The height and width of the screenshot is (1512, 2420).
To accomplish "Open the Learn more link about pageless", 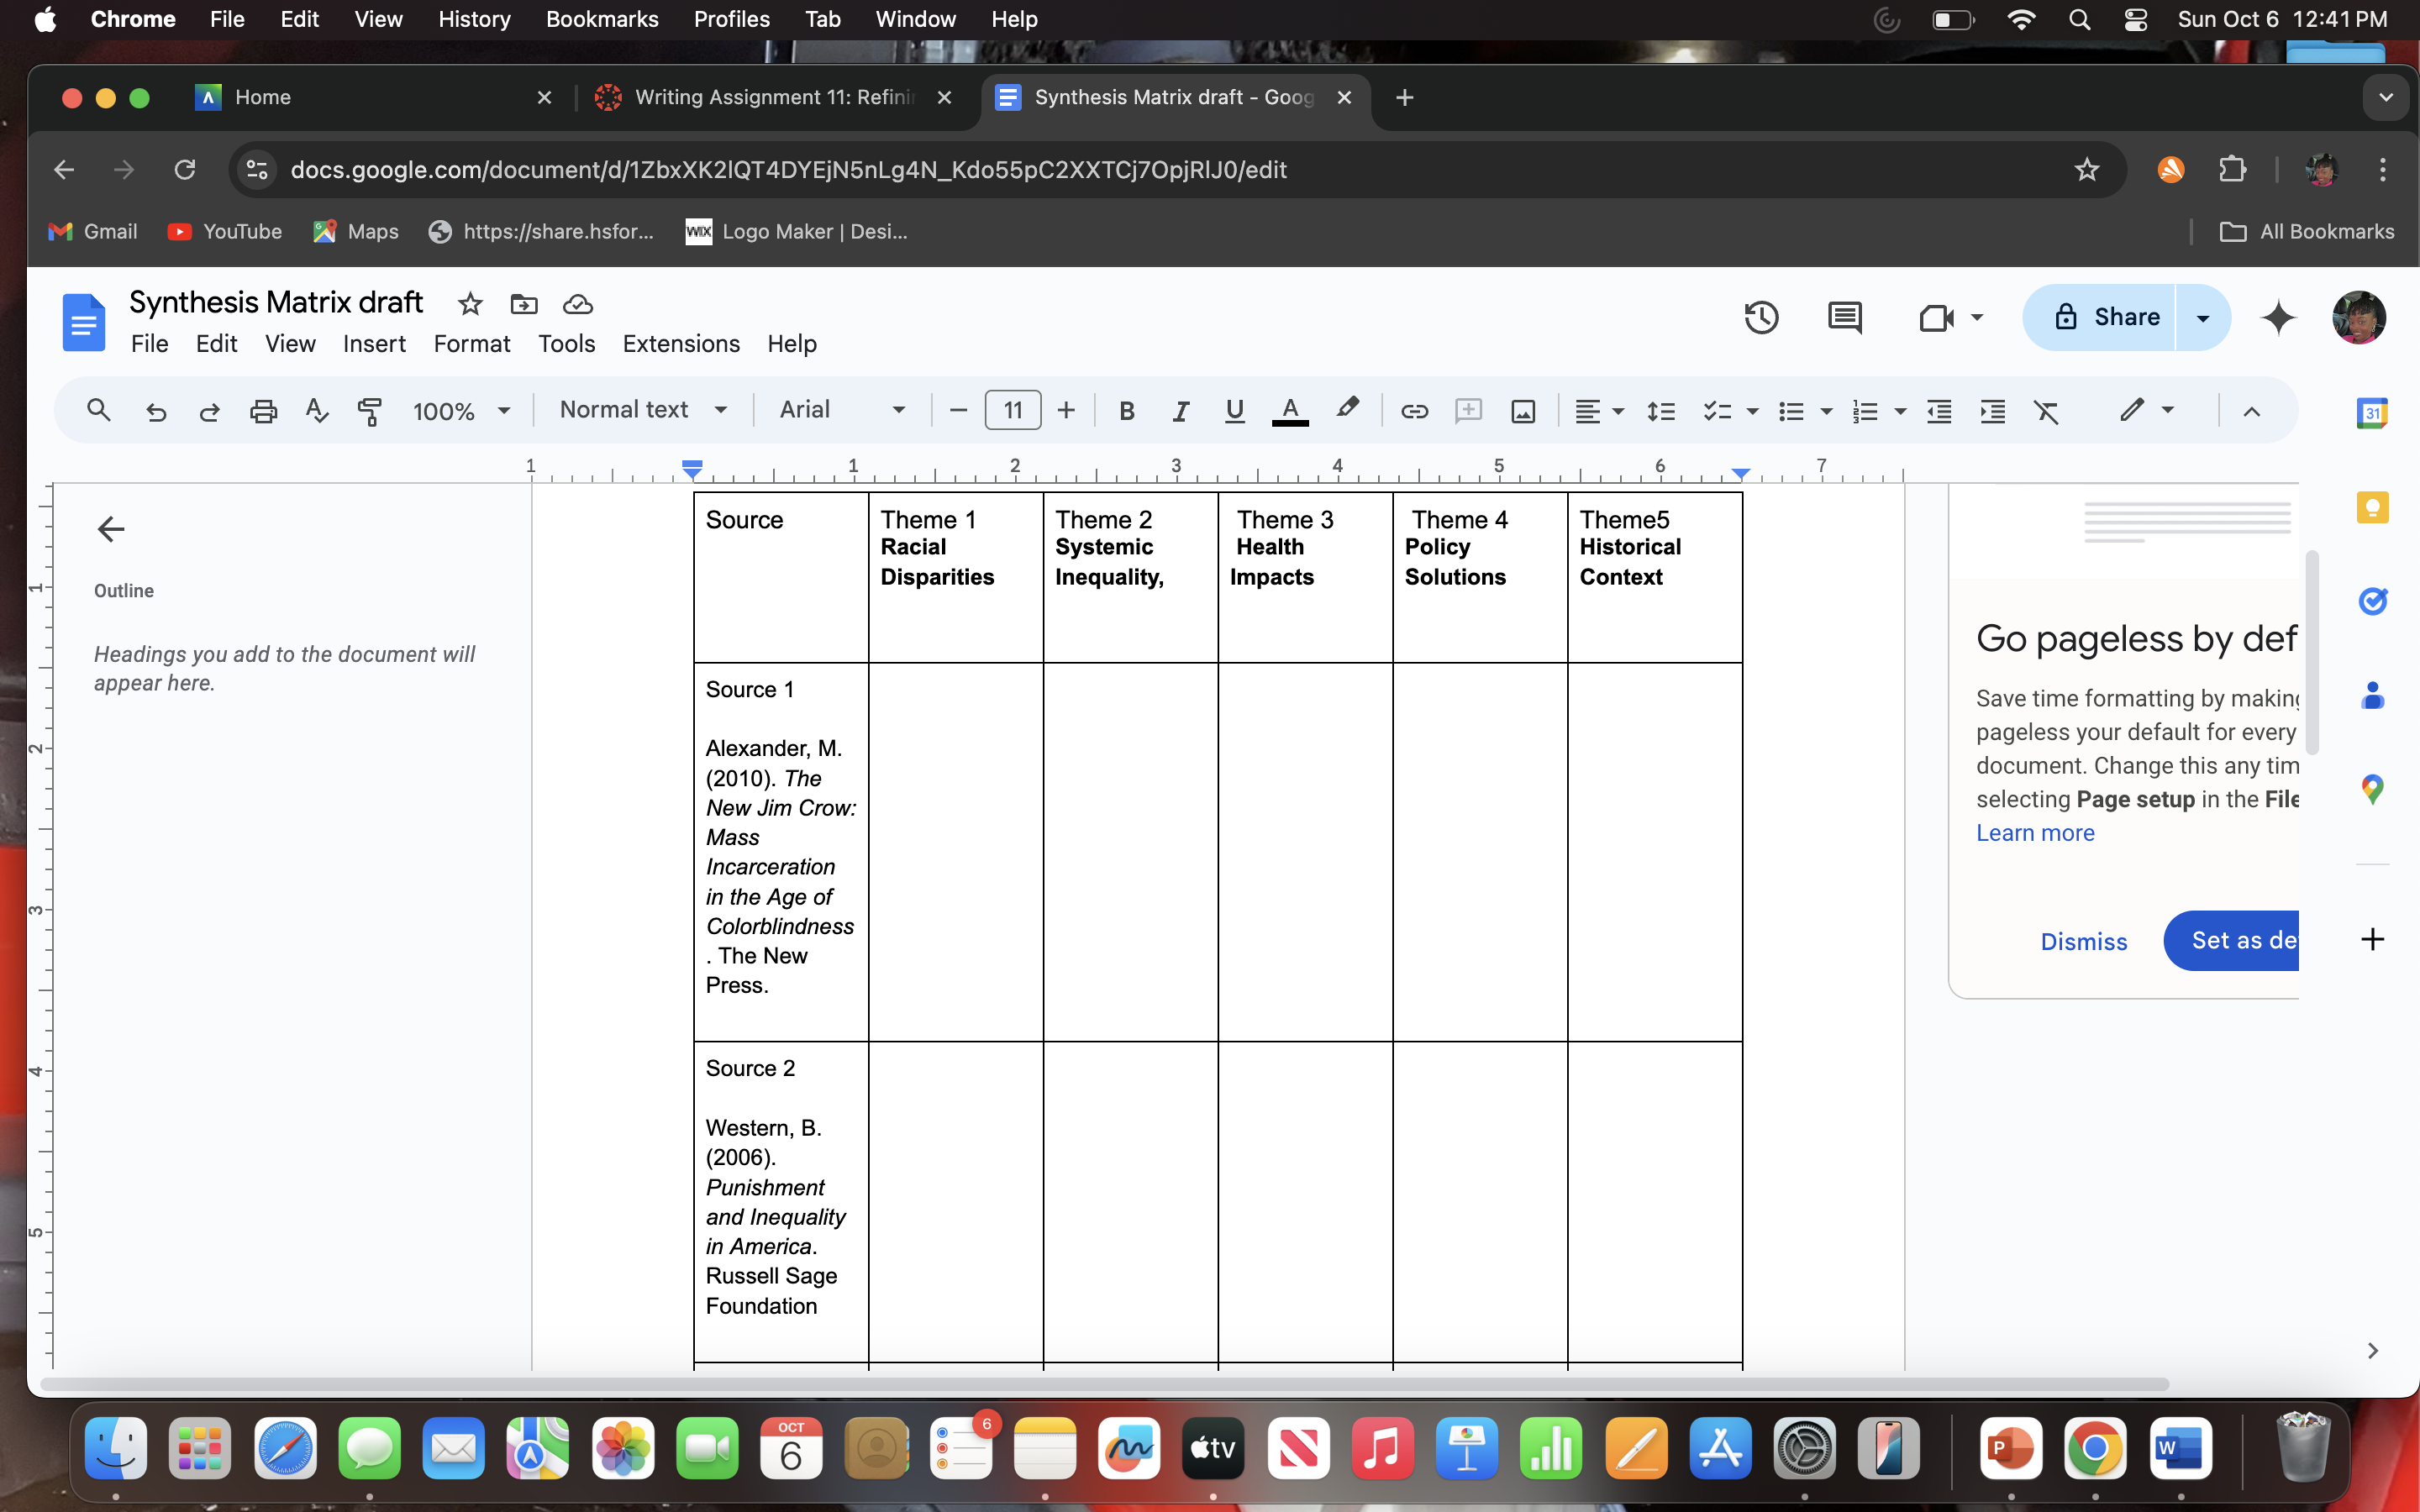I will pos(2034,832).
